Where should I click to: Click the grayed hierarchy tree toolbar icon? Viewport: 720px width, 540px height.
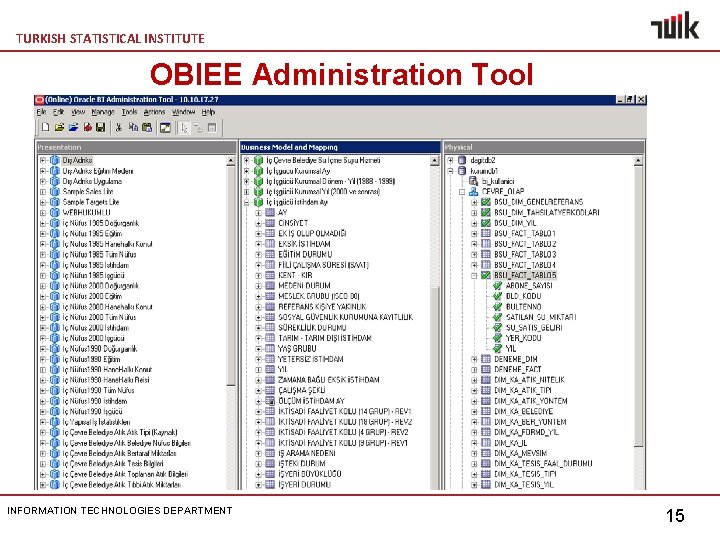(198, 128)
